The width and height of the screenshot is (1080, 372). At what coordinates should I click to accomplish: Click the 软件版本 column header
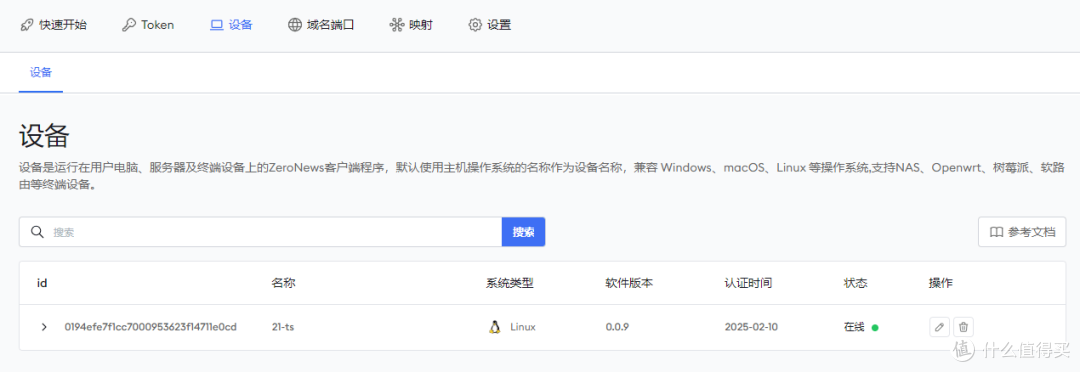coord(629,283)
